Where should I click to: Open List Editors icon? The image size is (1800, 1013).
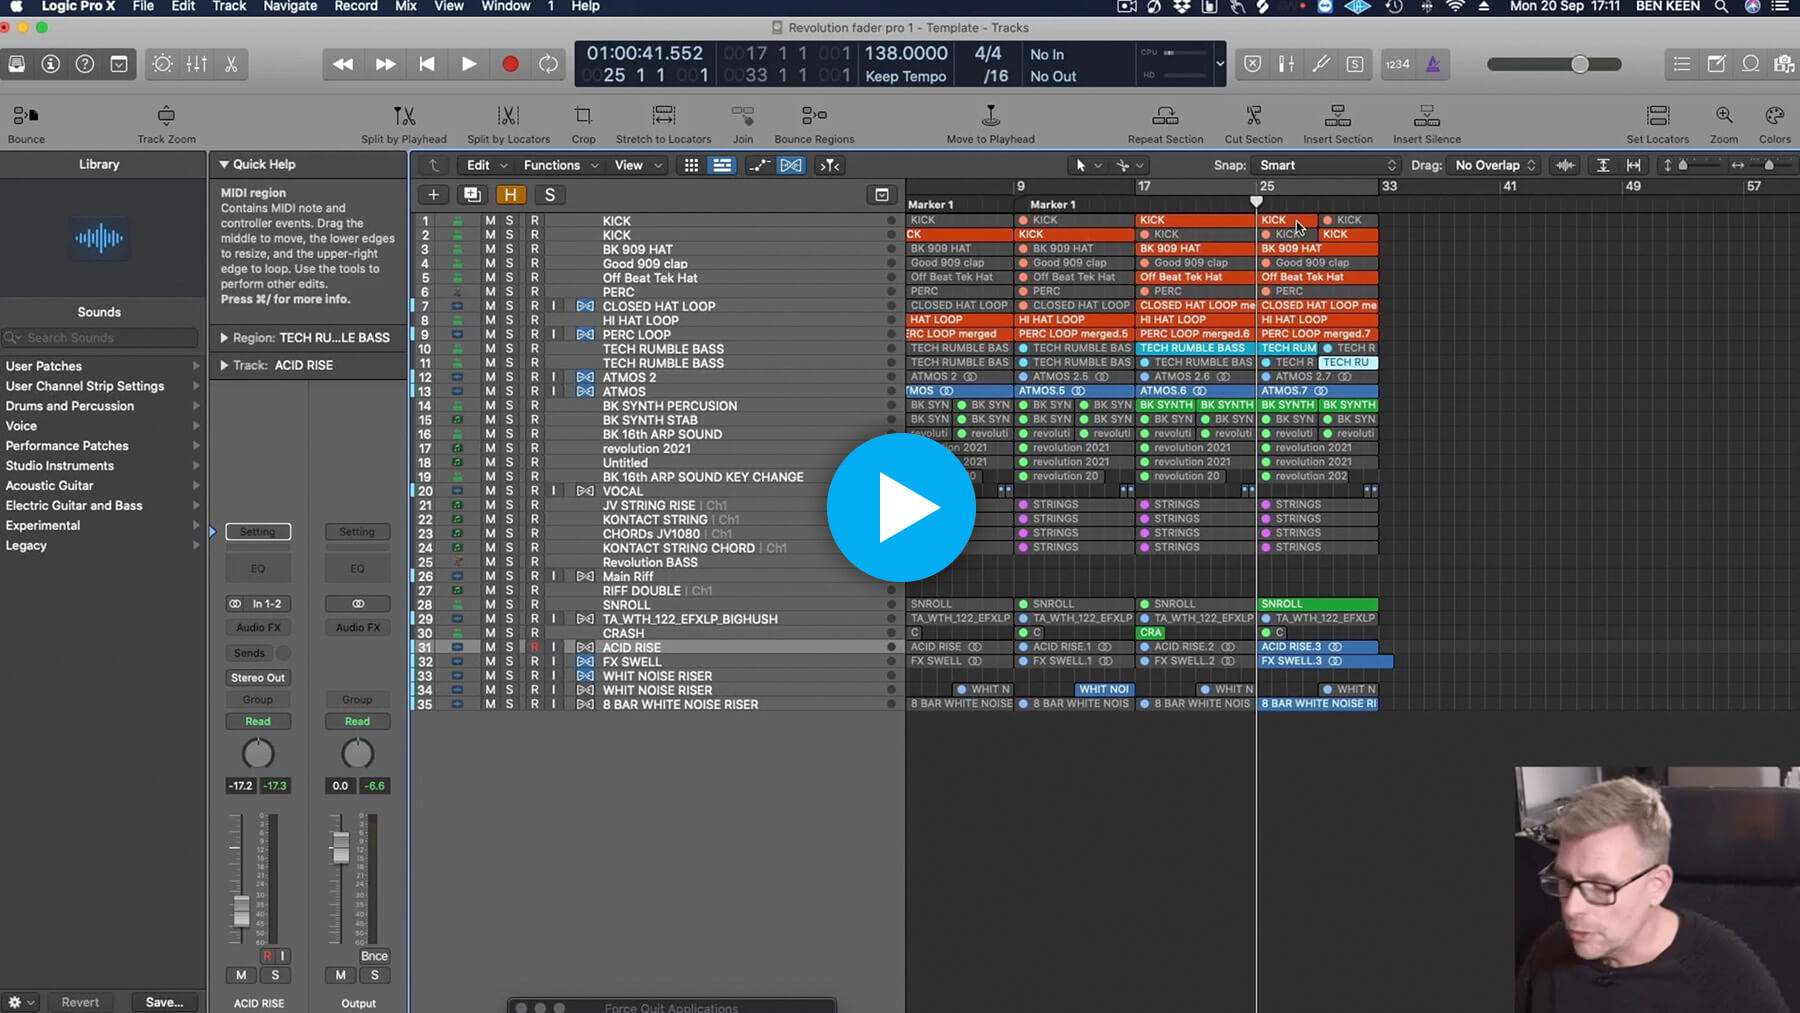1682,64
